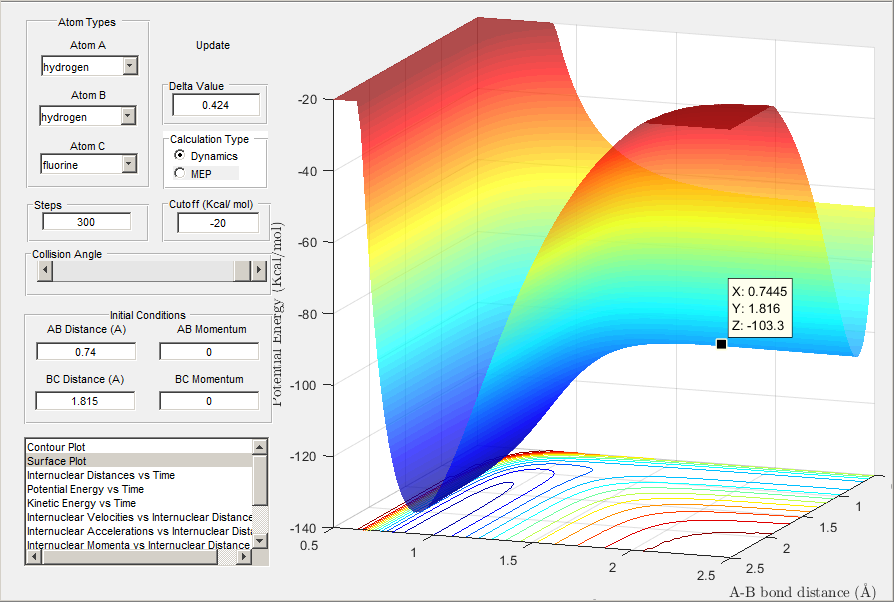Click the AB Distance field

pos(86,352)
